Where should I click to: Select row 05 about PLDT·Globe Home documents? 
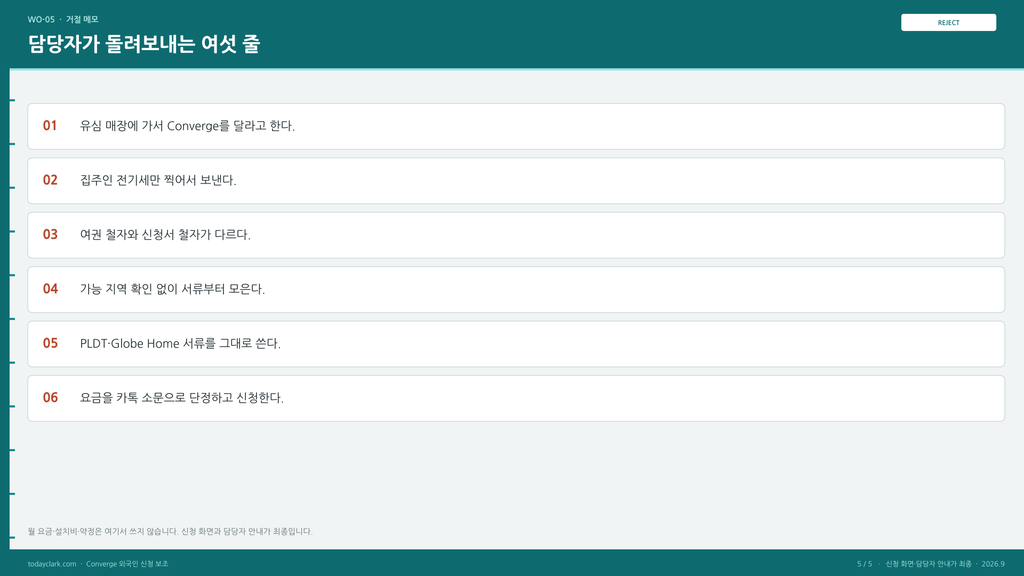(x=516, y=344)
